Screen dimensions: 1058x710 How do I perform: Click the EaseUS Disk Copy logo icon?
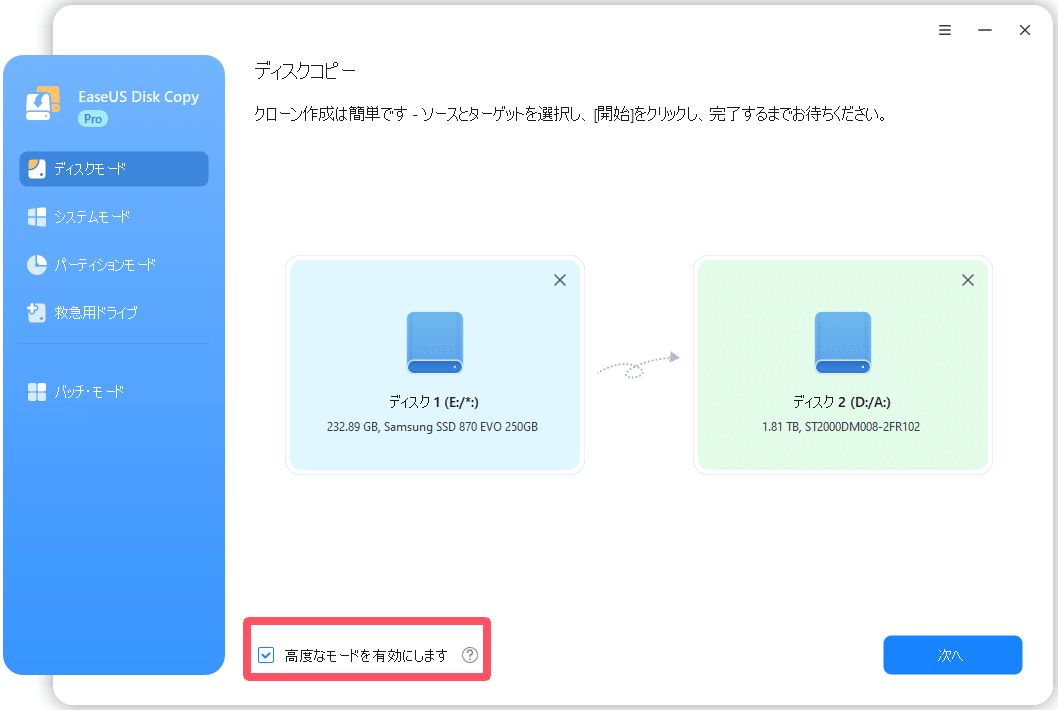click(x=42, y=104)
